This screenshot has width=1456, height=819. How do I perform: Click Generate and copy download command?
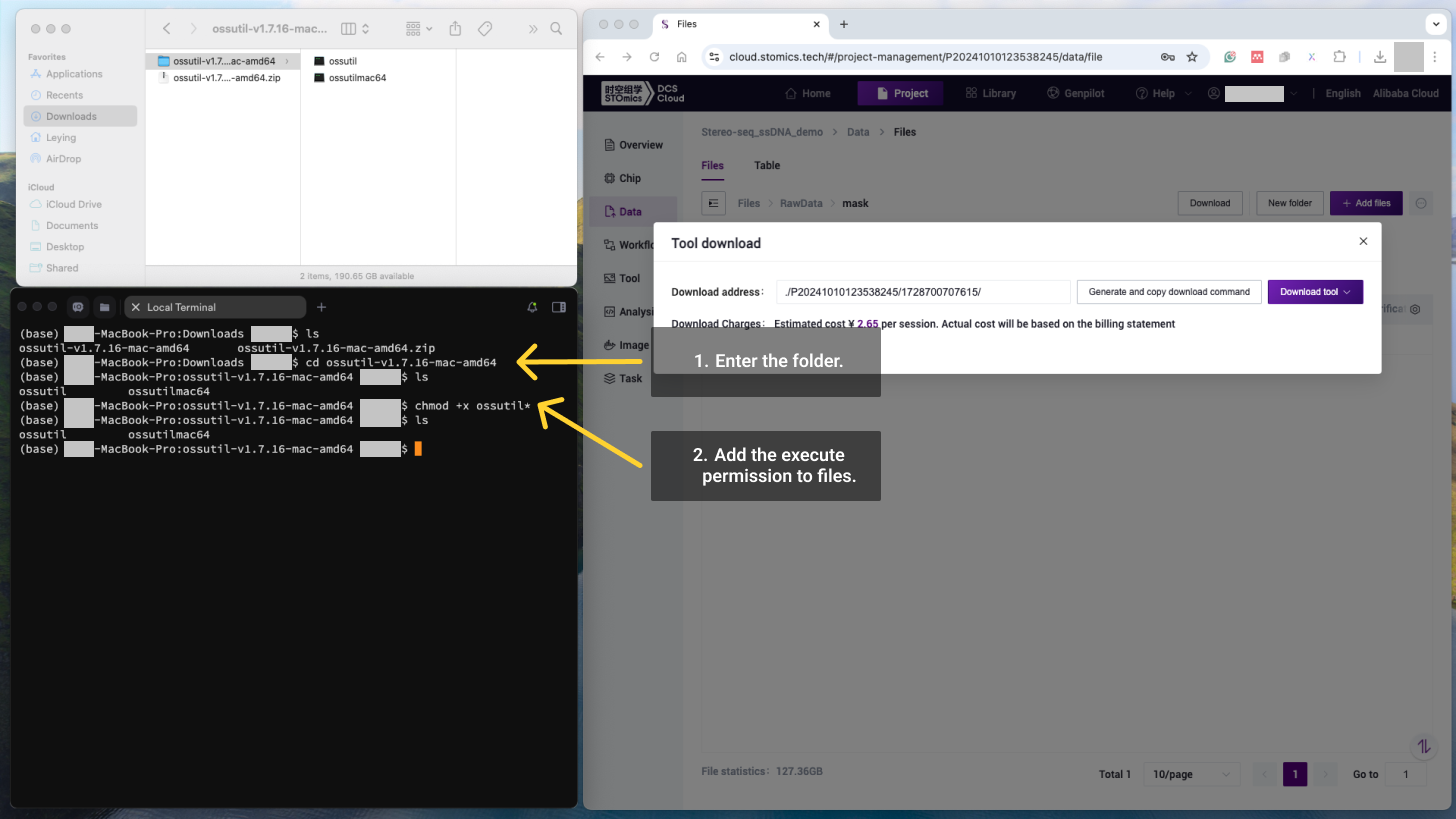click(1169, 292)
